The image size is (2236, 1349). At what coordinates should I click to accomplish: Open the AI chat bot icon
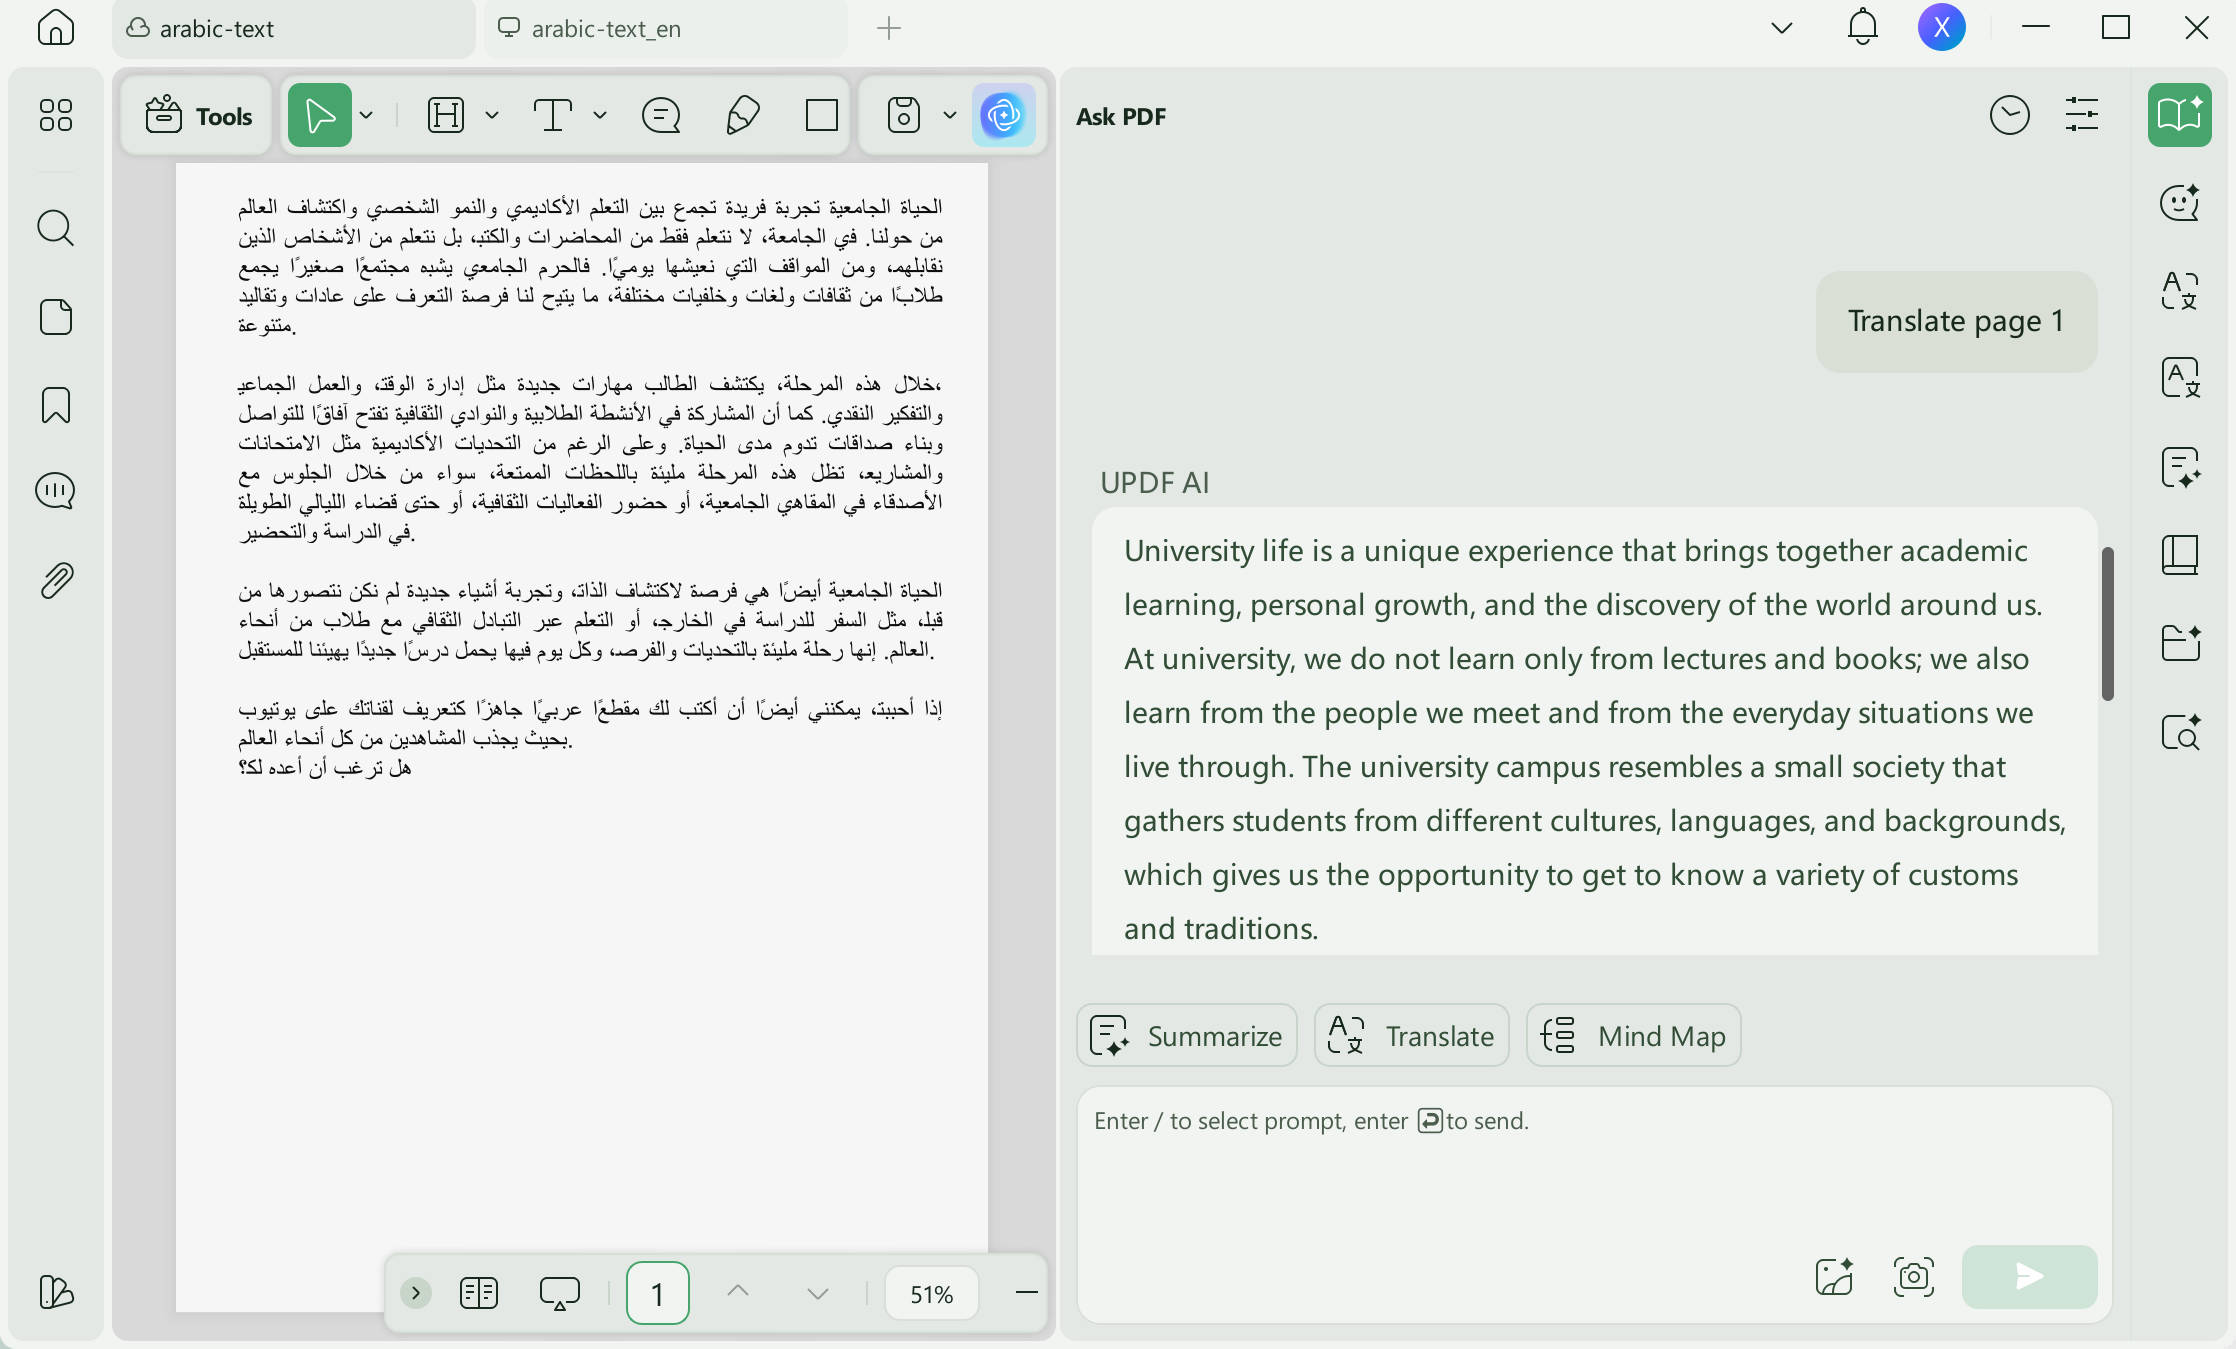(x=2180, y=202)
